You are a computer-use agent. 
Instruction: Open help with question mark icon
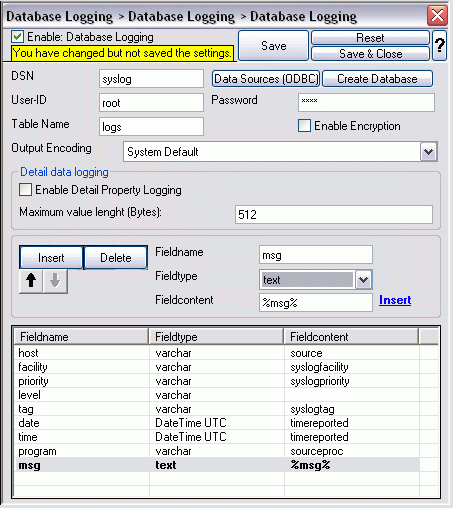(x=439, y=45)
